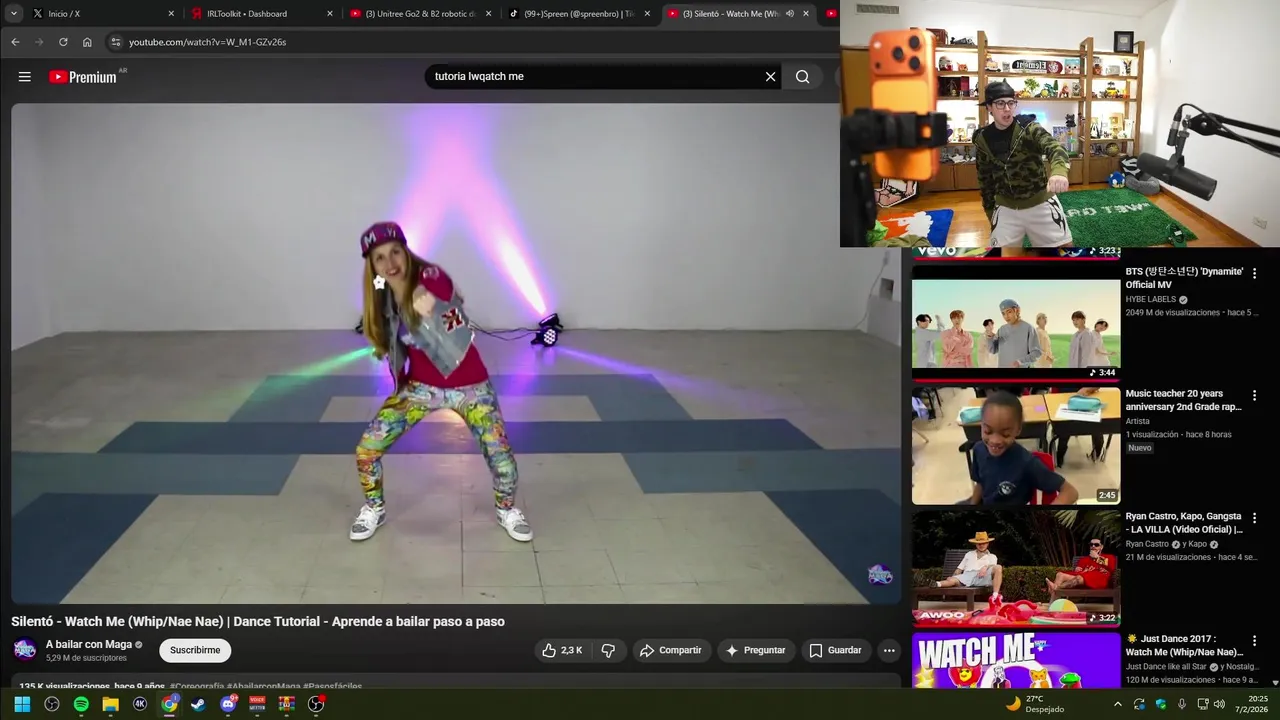1280x720 pixels.
Task: Click the browser forward arrow
Action: 39,42
